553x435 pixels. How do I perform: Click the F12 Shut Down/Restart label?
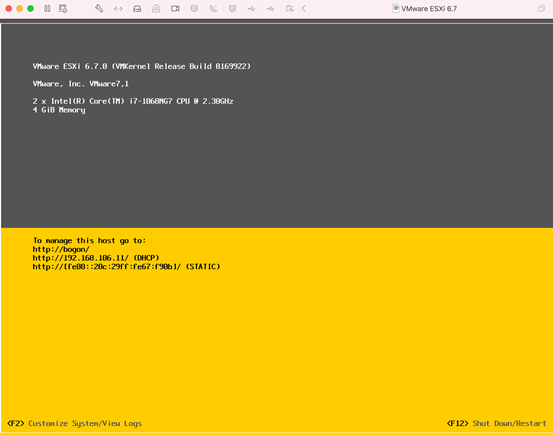click(497, 423)
